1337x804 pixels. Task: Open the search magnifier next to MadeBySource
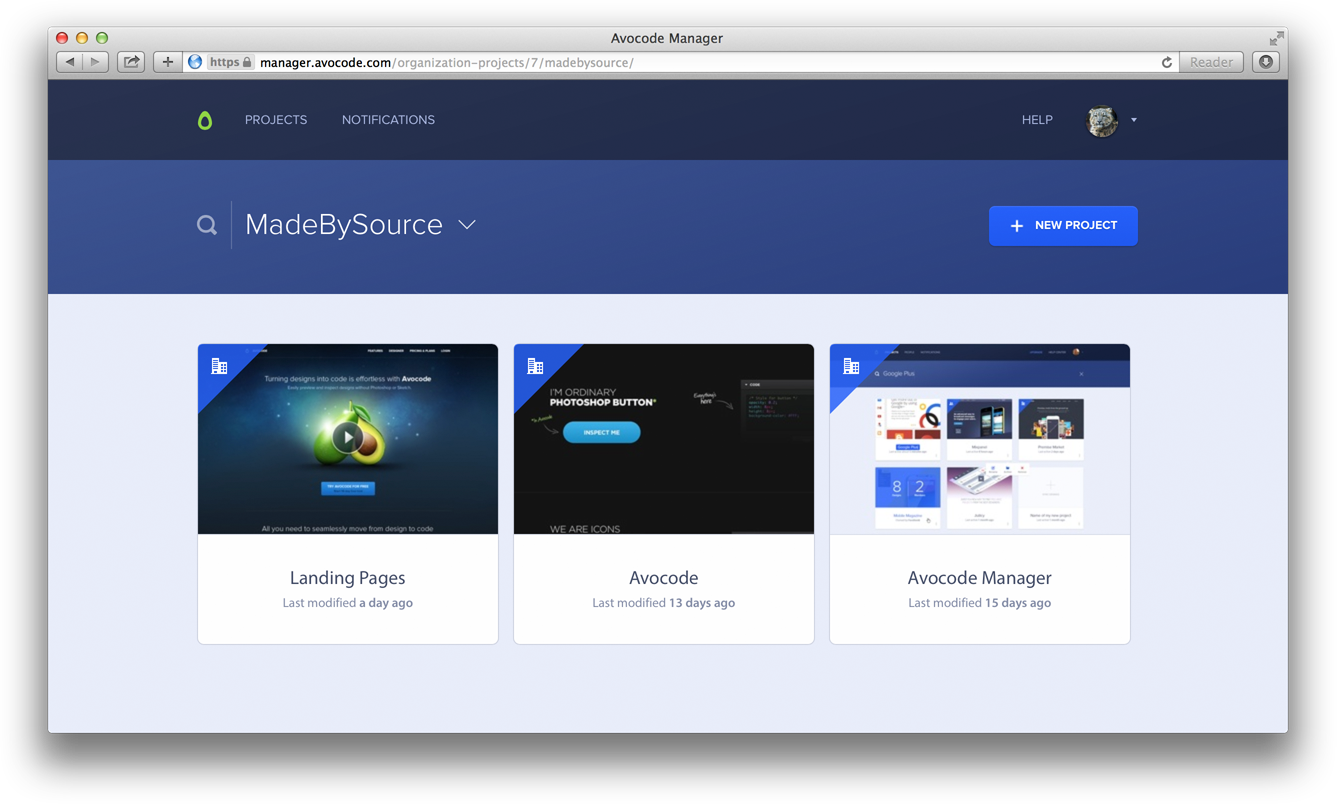(x=207, y=225)
